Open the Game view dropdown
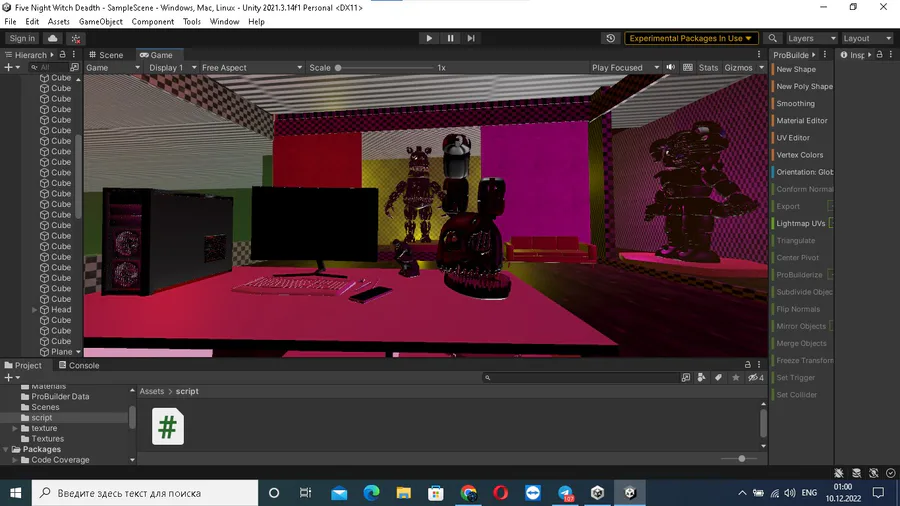Screen dimensions: 900x506 (x=113, y=67)
